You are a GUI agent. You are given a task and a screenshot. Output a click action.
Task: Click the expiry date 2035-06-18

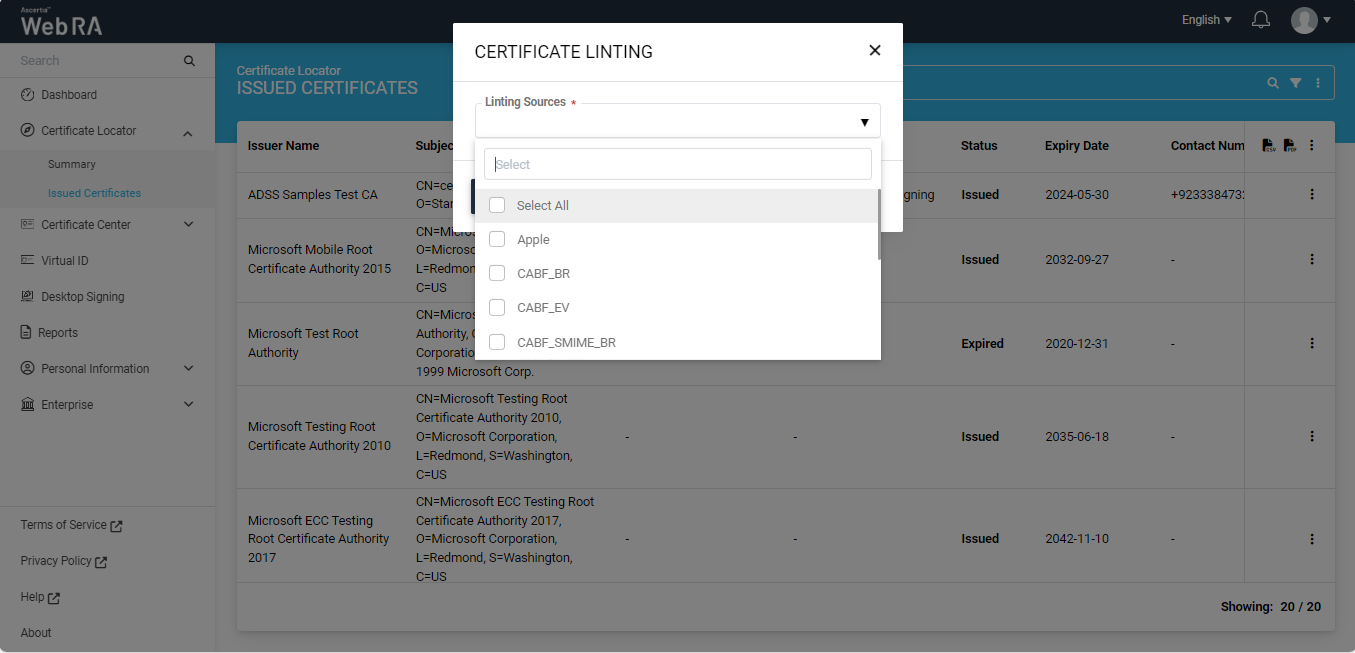[1077, 437]
